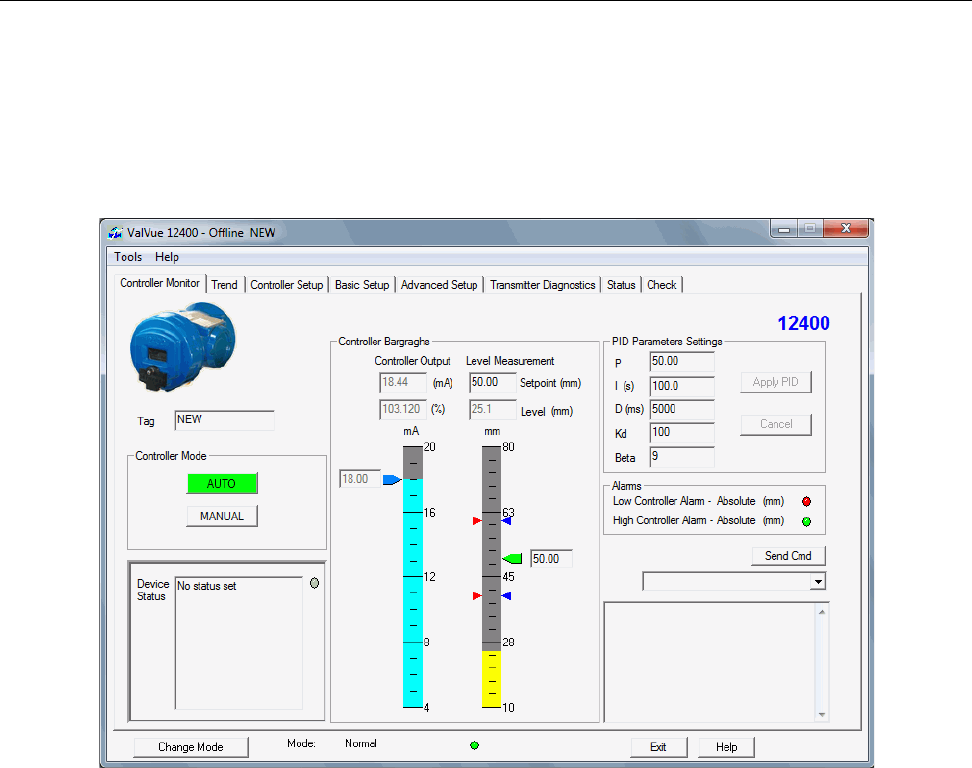Click the 18.00 output pointer value box

click(x=360, y=479)
